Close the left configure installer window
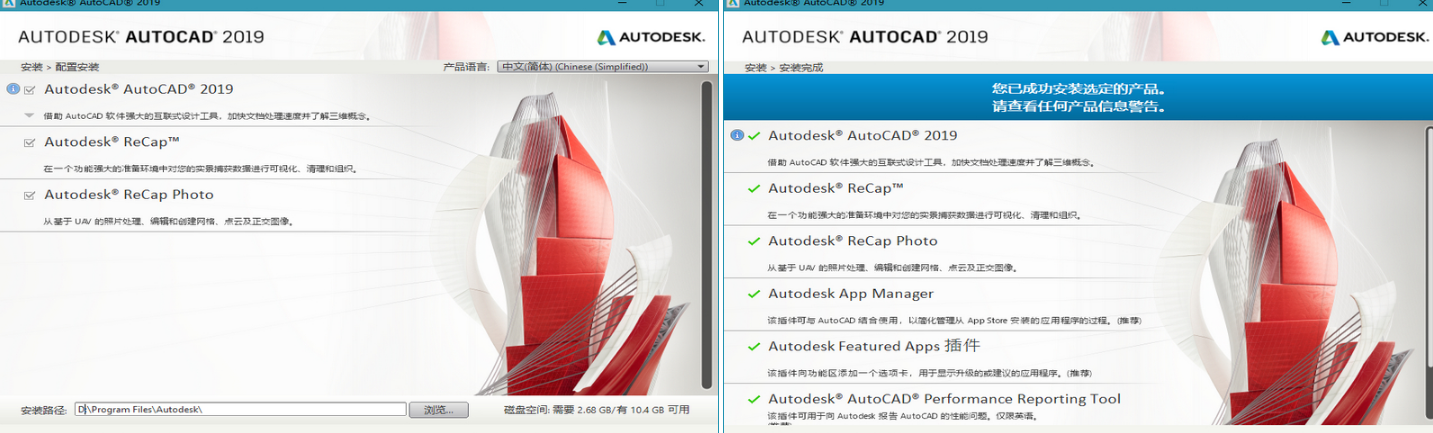This screenshot has width=1433, height=433. 698,4
